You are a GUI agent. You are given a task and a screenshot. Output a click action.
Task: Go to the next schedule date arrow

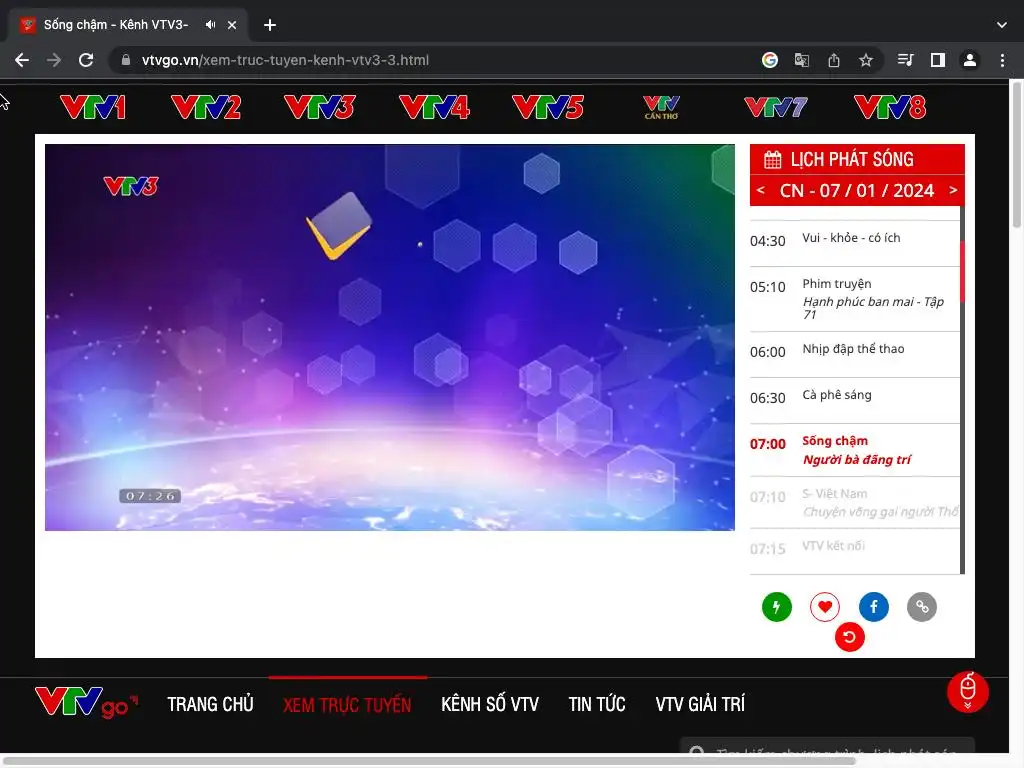[953, 190]
